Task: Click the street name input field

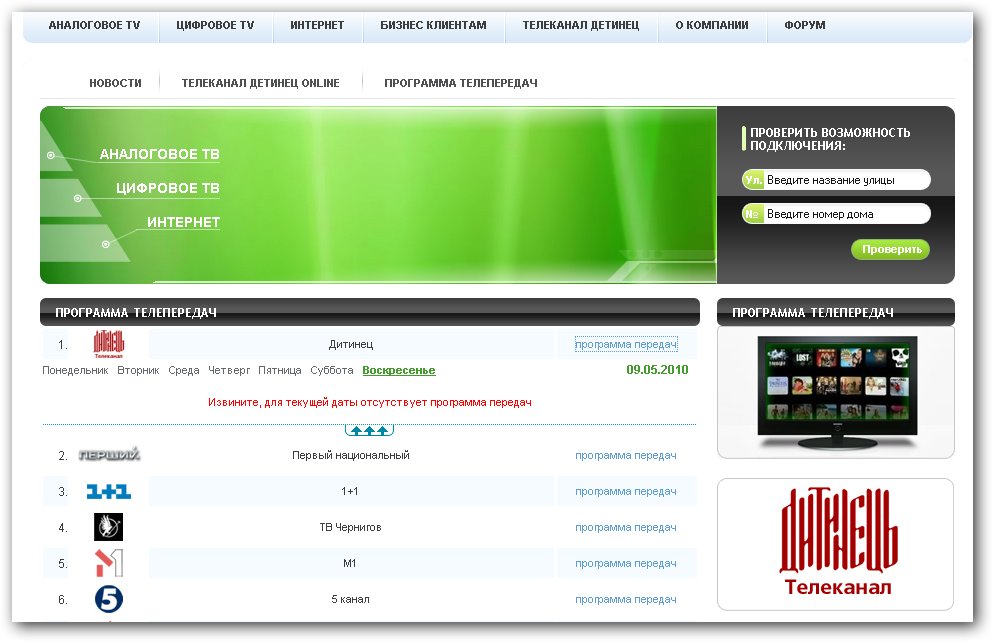Action: tap(845, 180)
